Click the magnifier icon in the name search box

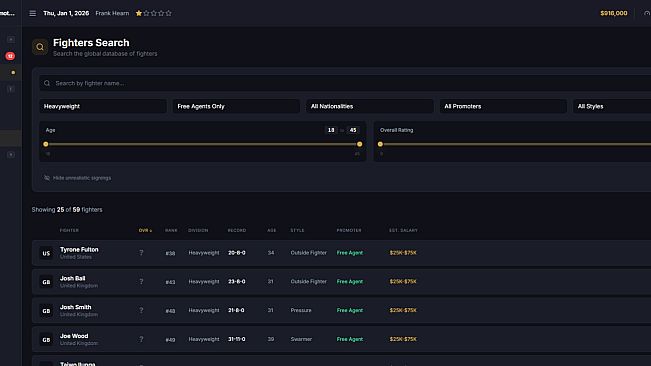(x=47, y=83)
